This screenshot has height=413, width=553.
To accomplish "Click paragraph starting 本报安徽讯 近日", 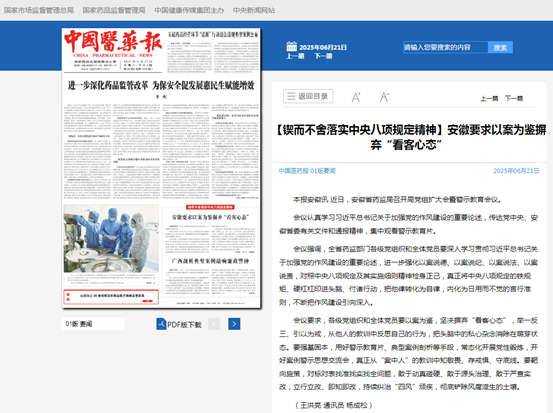I will point(397,200).
